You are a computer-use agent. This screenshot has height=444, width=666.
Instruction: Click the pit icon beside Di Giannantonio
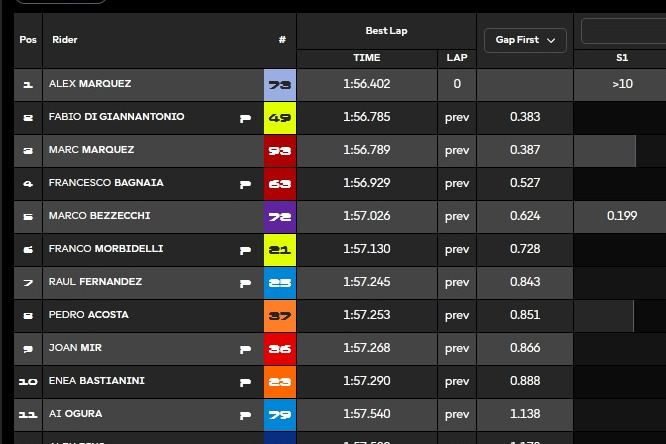pyautogui.click(x=245, y=118)
